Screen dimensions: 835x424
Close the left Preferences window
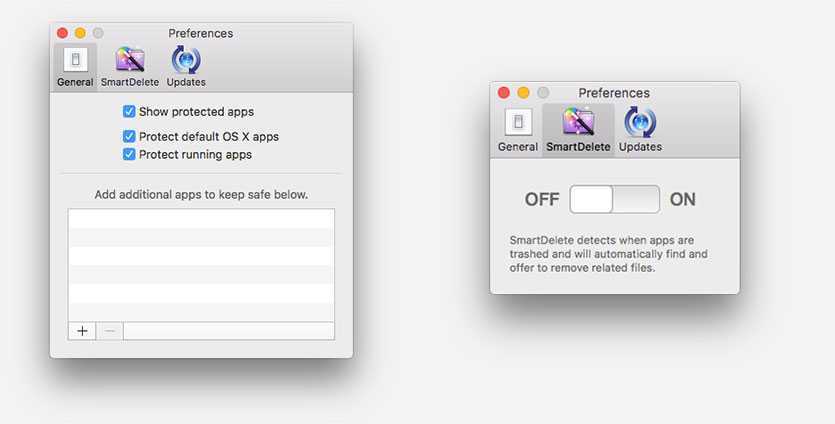(x=63, y=34)
